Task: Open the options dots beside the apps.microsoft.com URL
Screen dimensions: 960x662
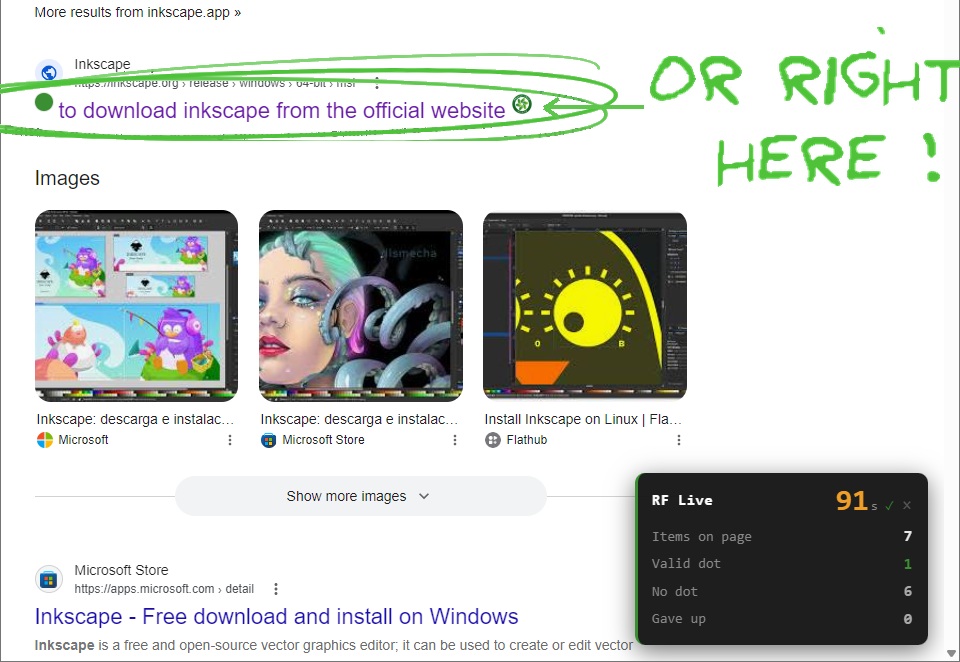Action: [276, 589]
